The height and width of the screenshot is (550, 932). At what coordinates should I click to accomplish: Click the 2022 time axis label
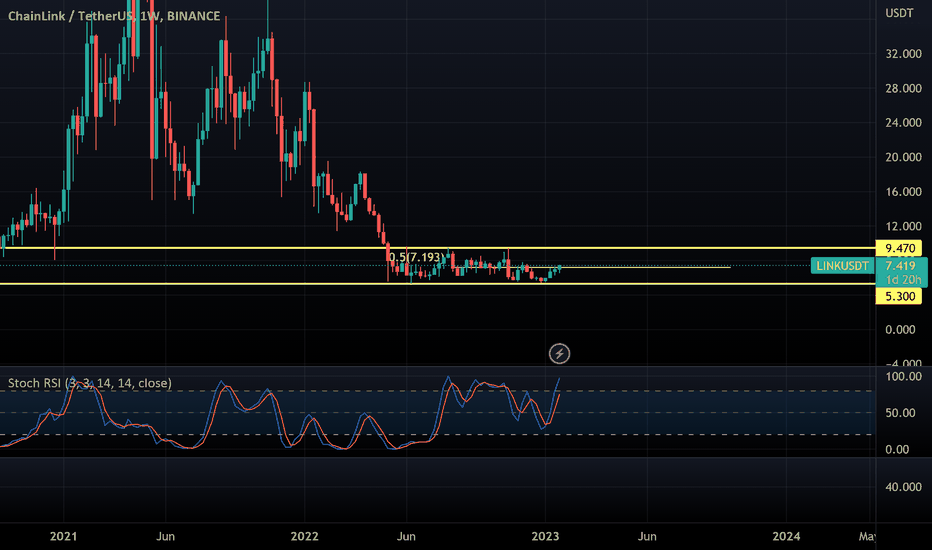[304, 536]
